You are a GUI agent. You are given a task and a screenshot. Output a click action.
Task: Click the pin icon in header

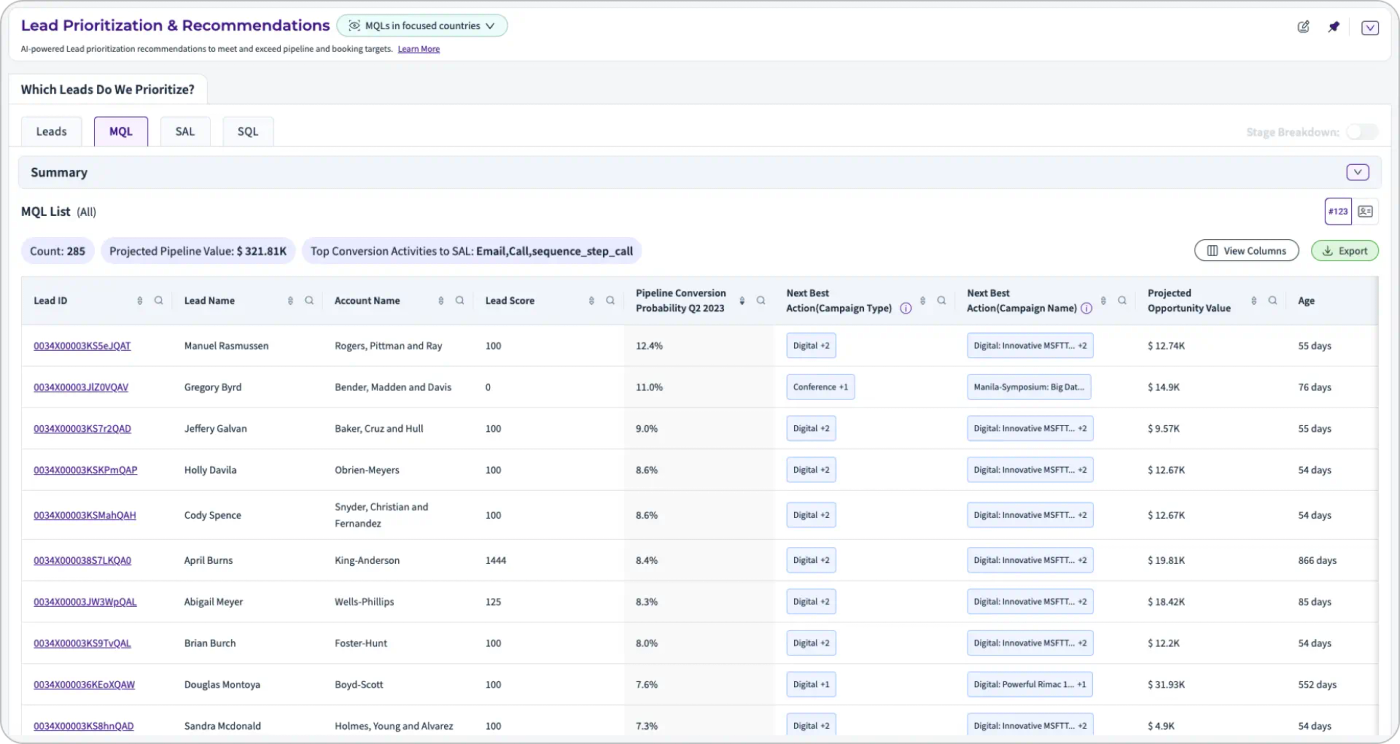tap(1333, 27)
